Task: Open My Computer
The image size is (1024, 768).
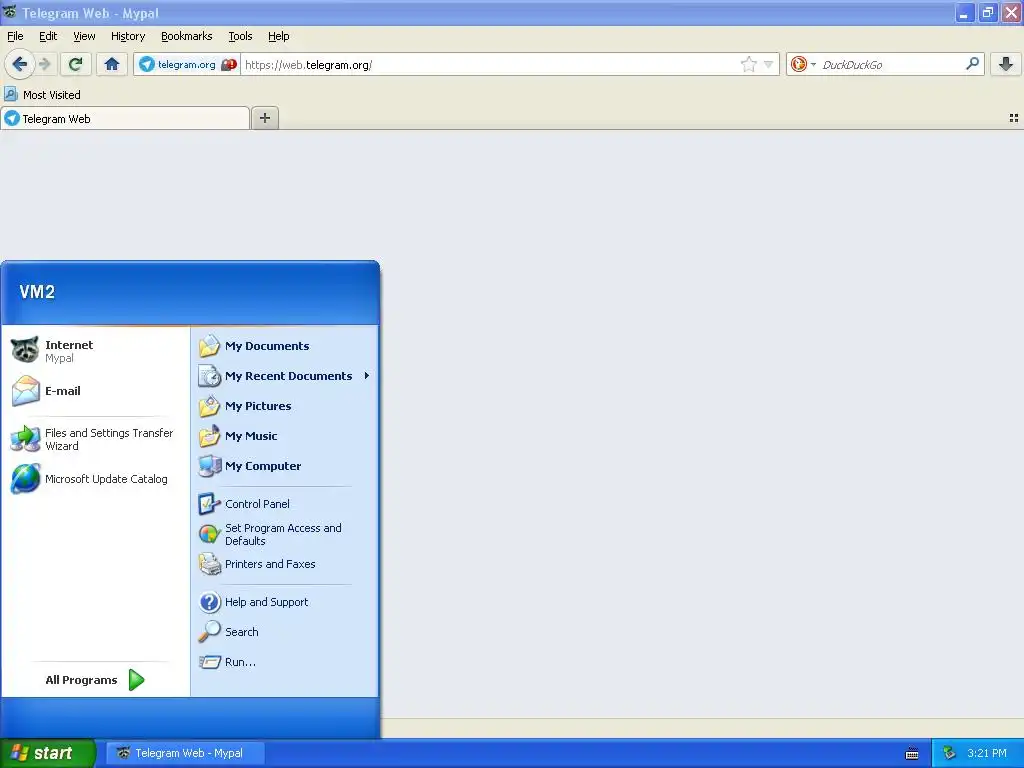Action: (285, 466)
